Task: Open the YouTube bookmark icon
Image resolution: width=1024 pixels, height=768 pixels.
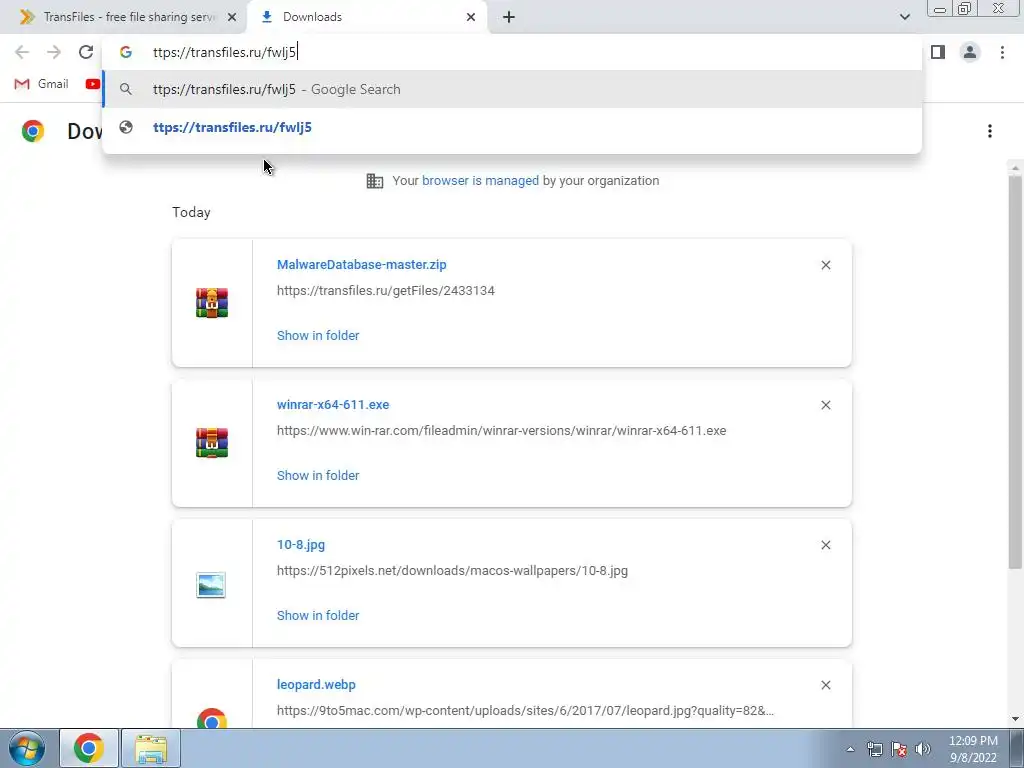Action: (x=93, y=84)
